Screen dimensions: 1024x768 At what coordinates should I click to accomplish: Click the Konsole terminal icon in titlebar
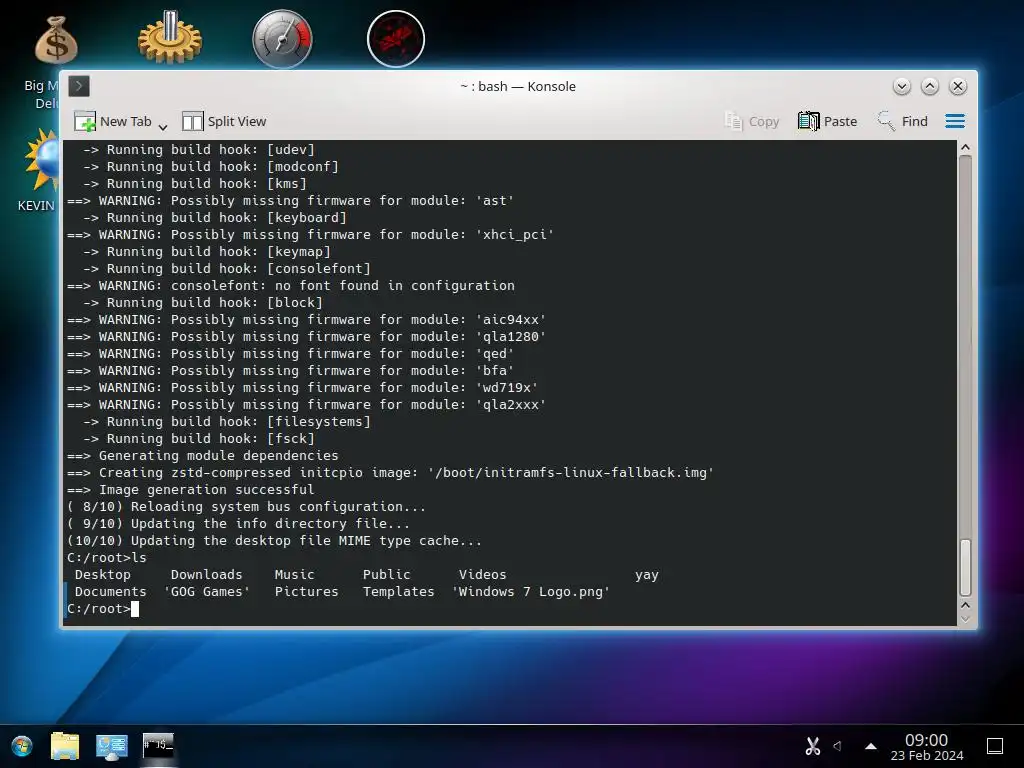click(79, 86)
